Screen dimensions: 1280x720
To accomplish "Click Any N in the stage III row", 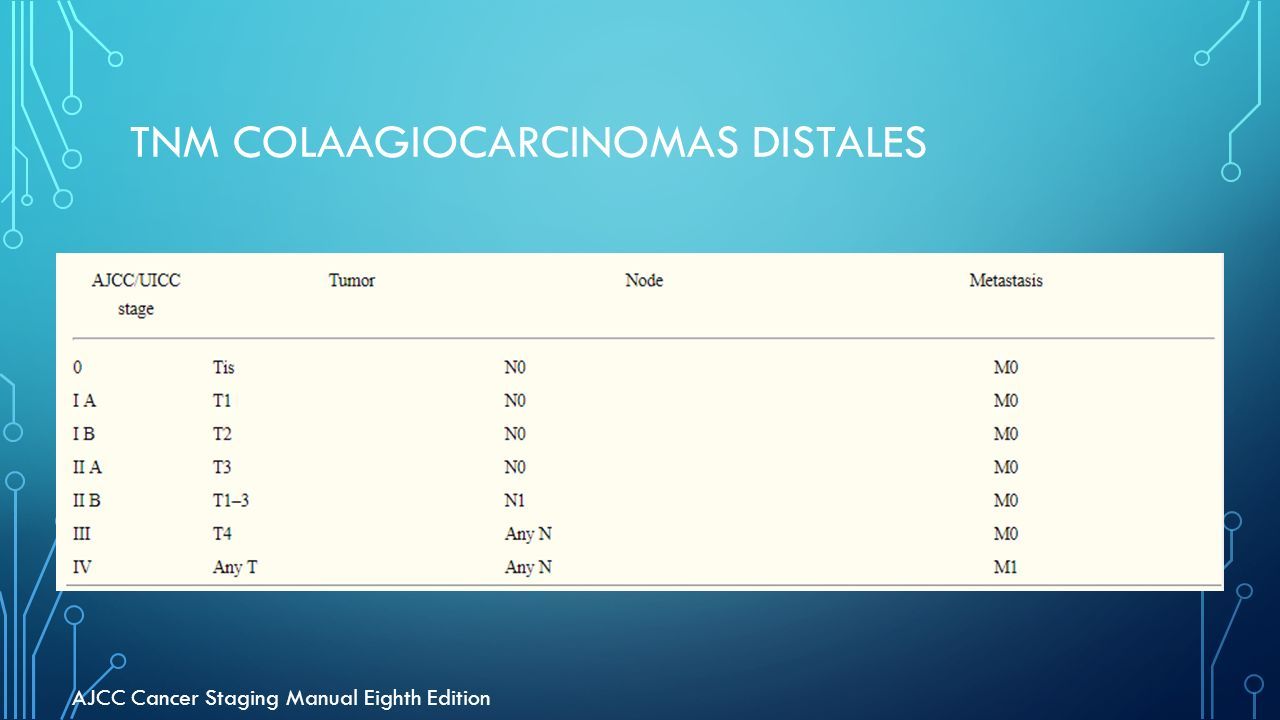I will click(x=528, y=533).
